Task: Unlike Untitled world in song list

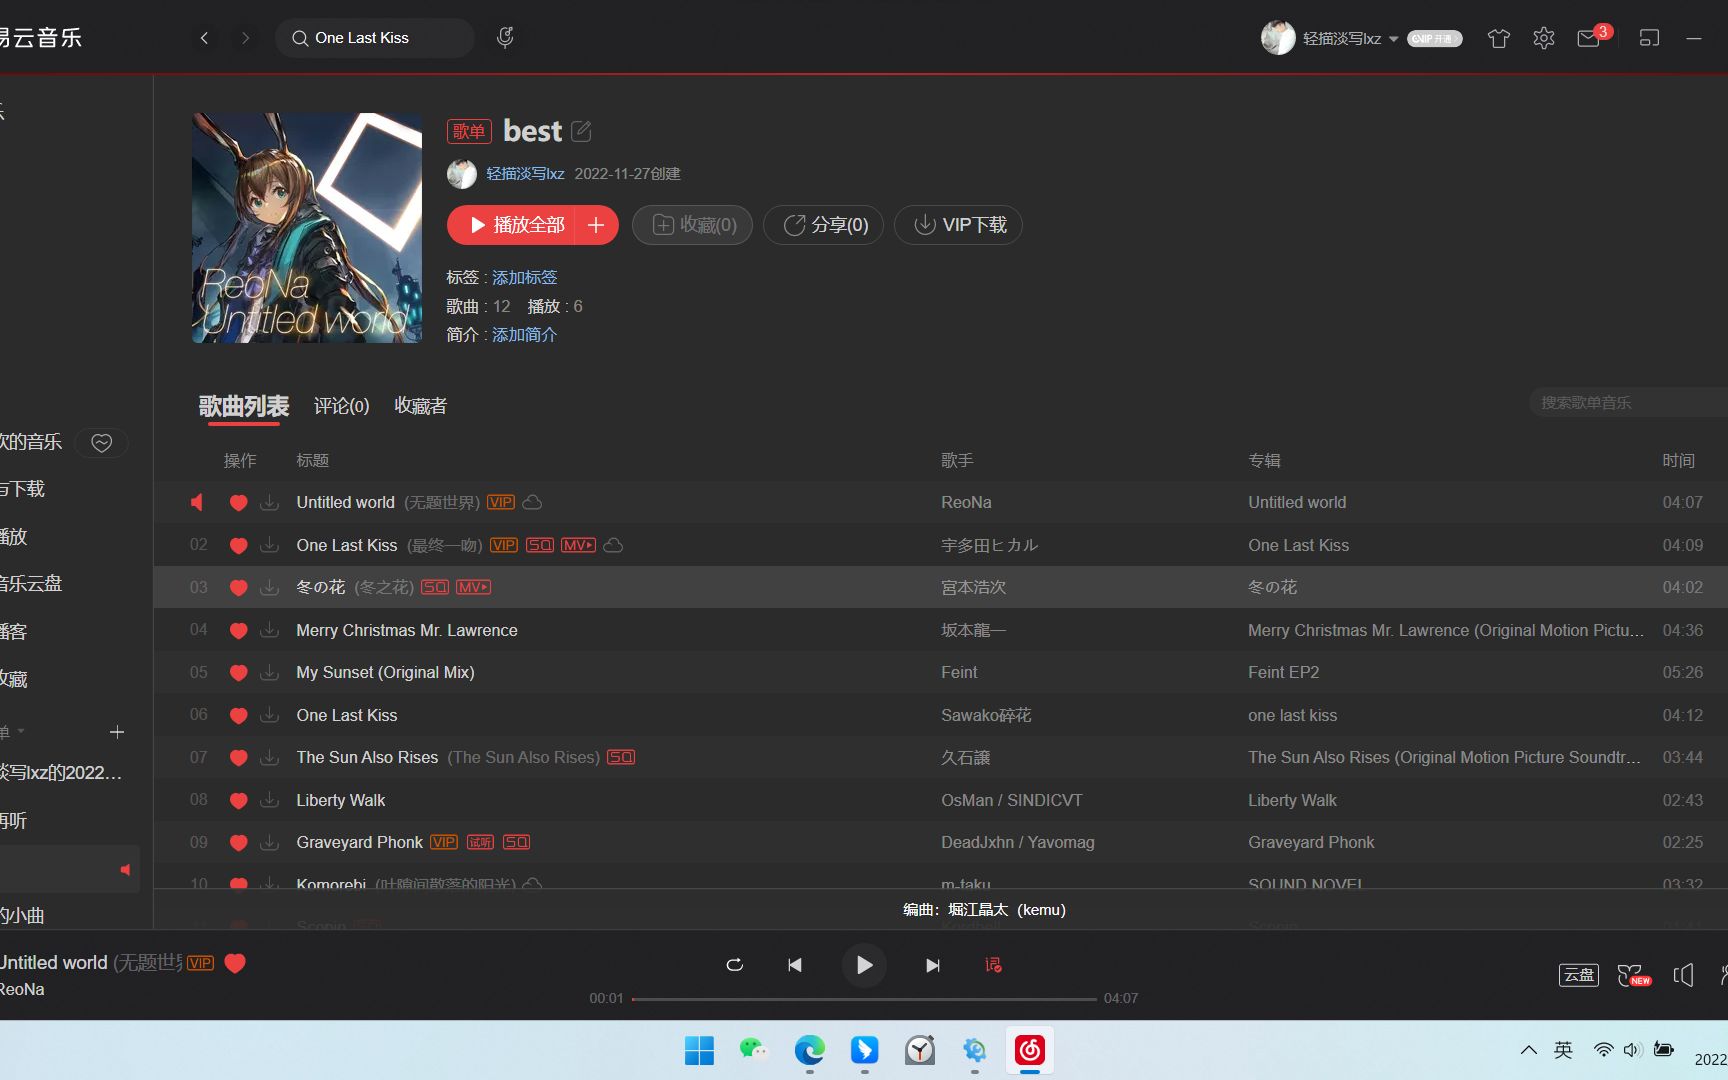Action: click(x=238, y=503)
